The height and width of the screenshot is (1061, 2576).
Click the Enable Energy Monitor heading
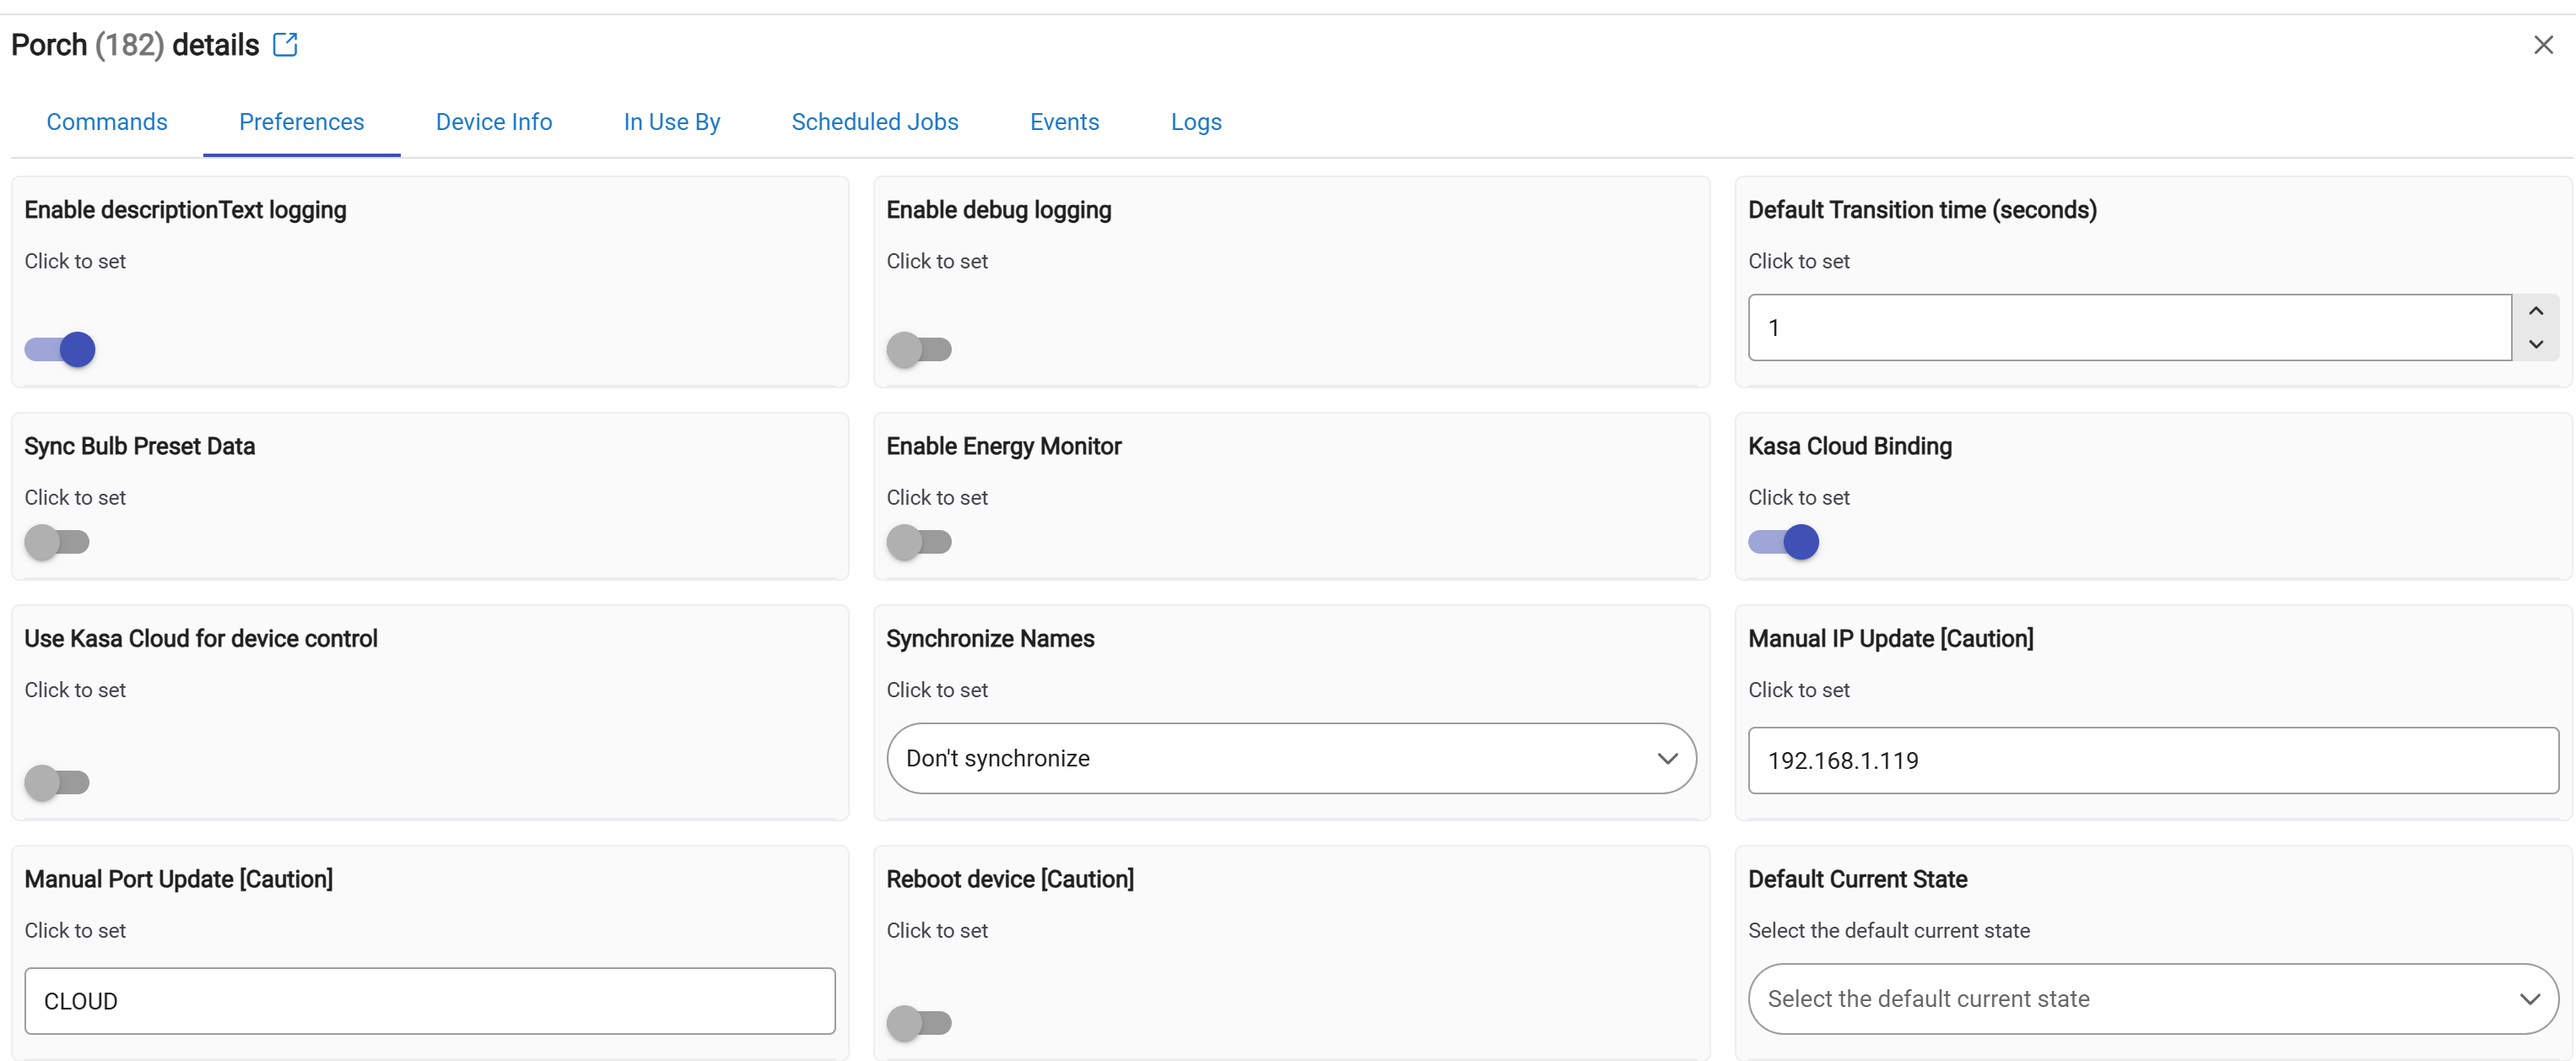(x=1003, y=446)
